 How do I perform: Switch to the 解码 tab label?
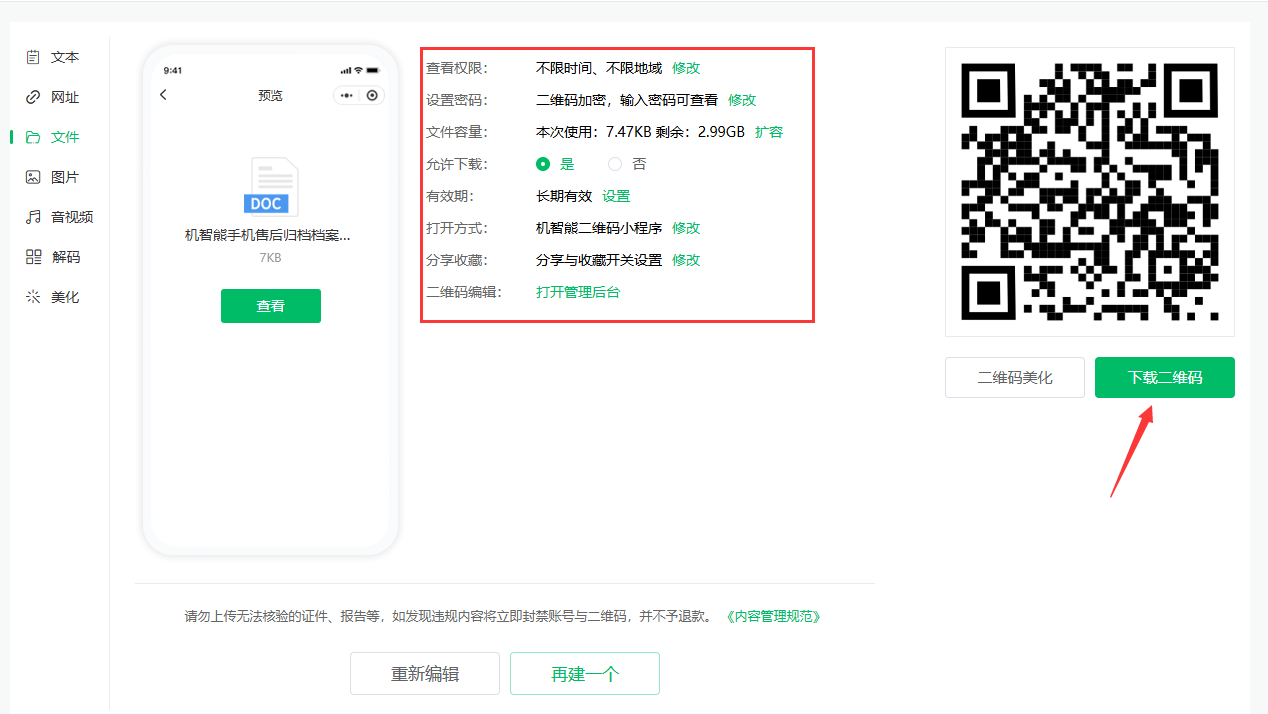(65, 257)
